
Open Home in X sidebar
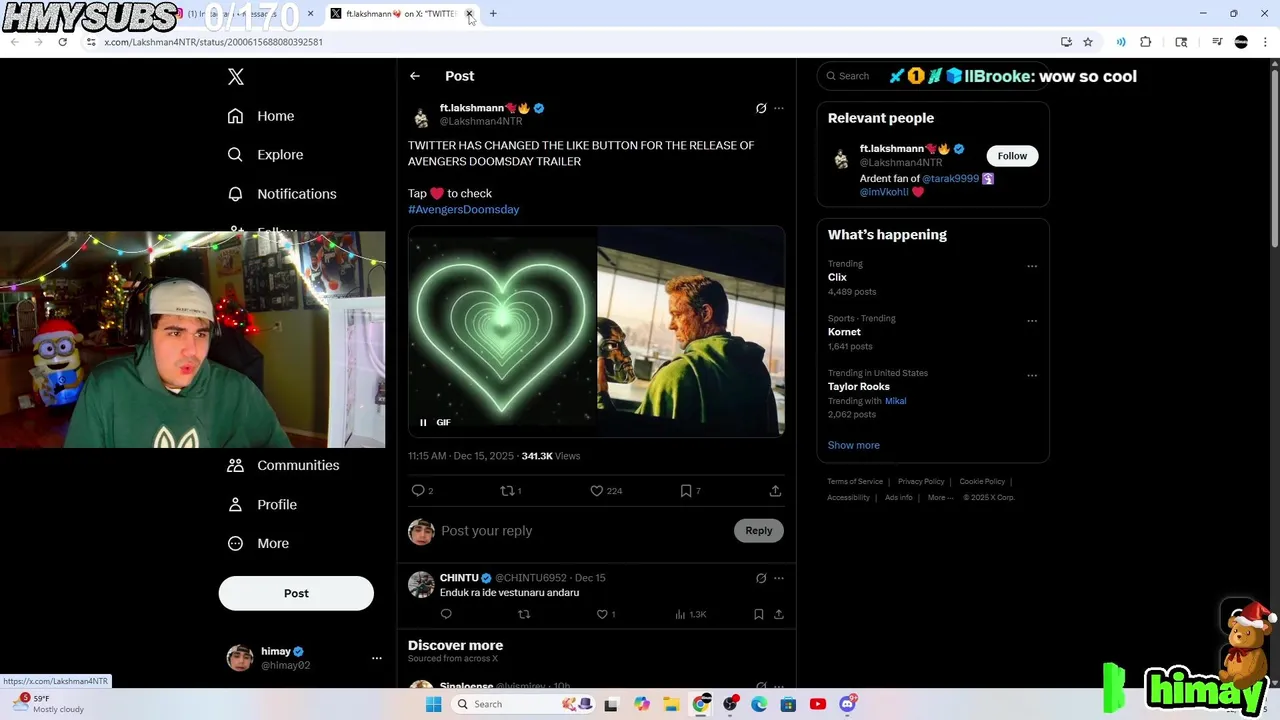261,116
